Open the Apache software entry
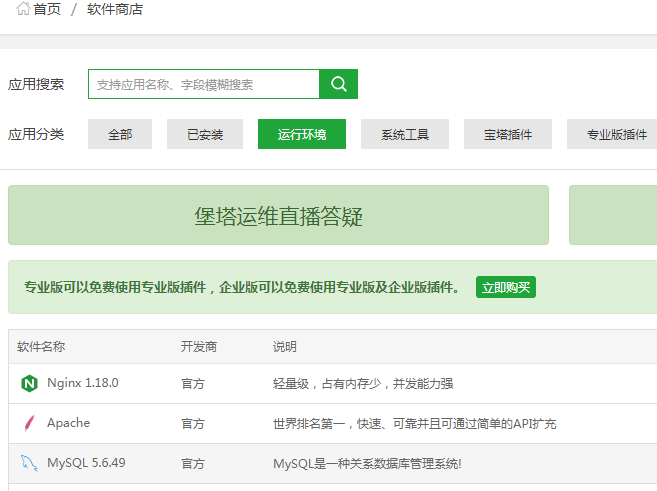Viewport: 657px width, 491px height. (69, 423)
